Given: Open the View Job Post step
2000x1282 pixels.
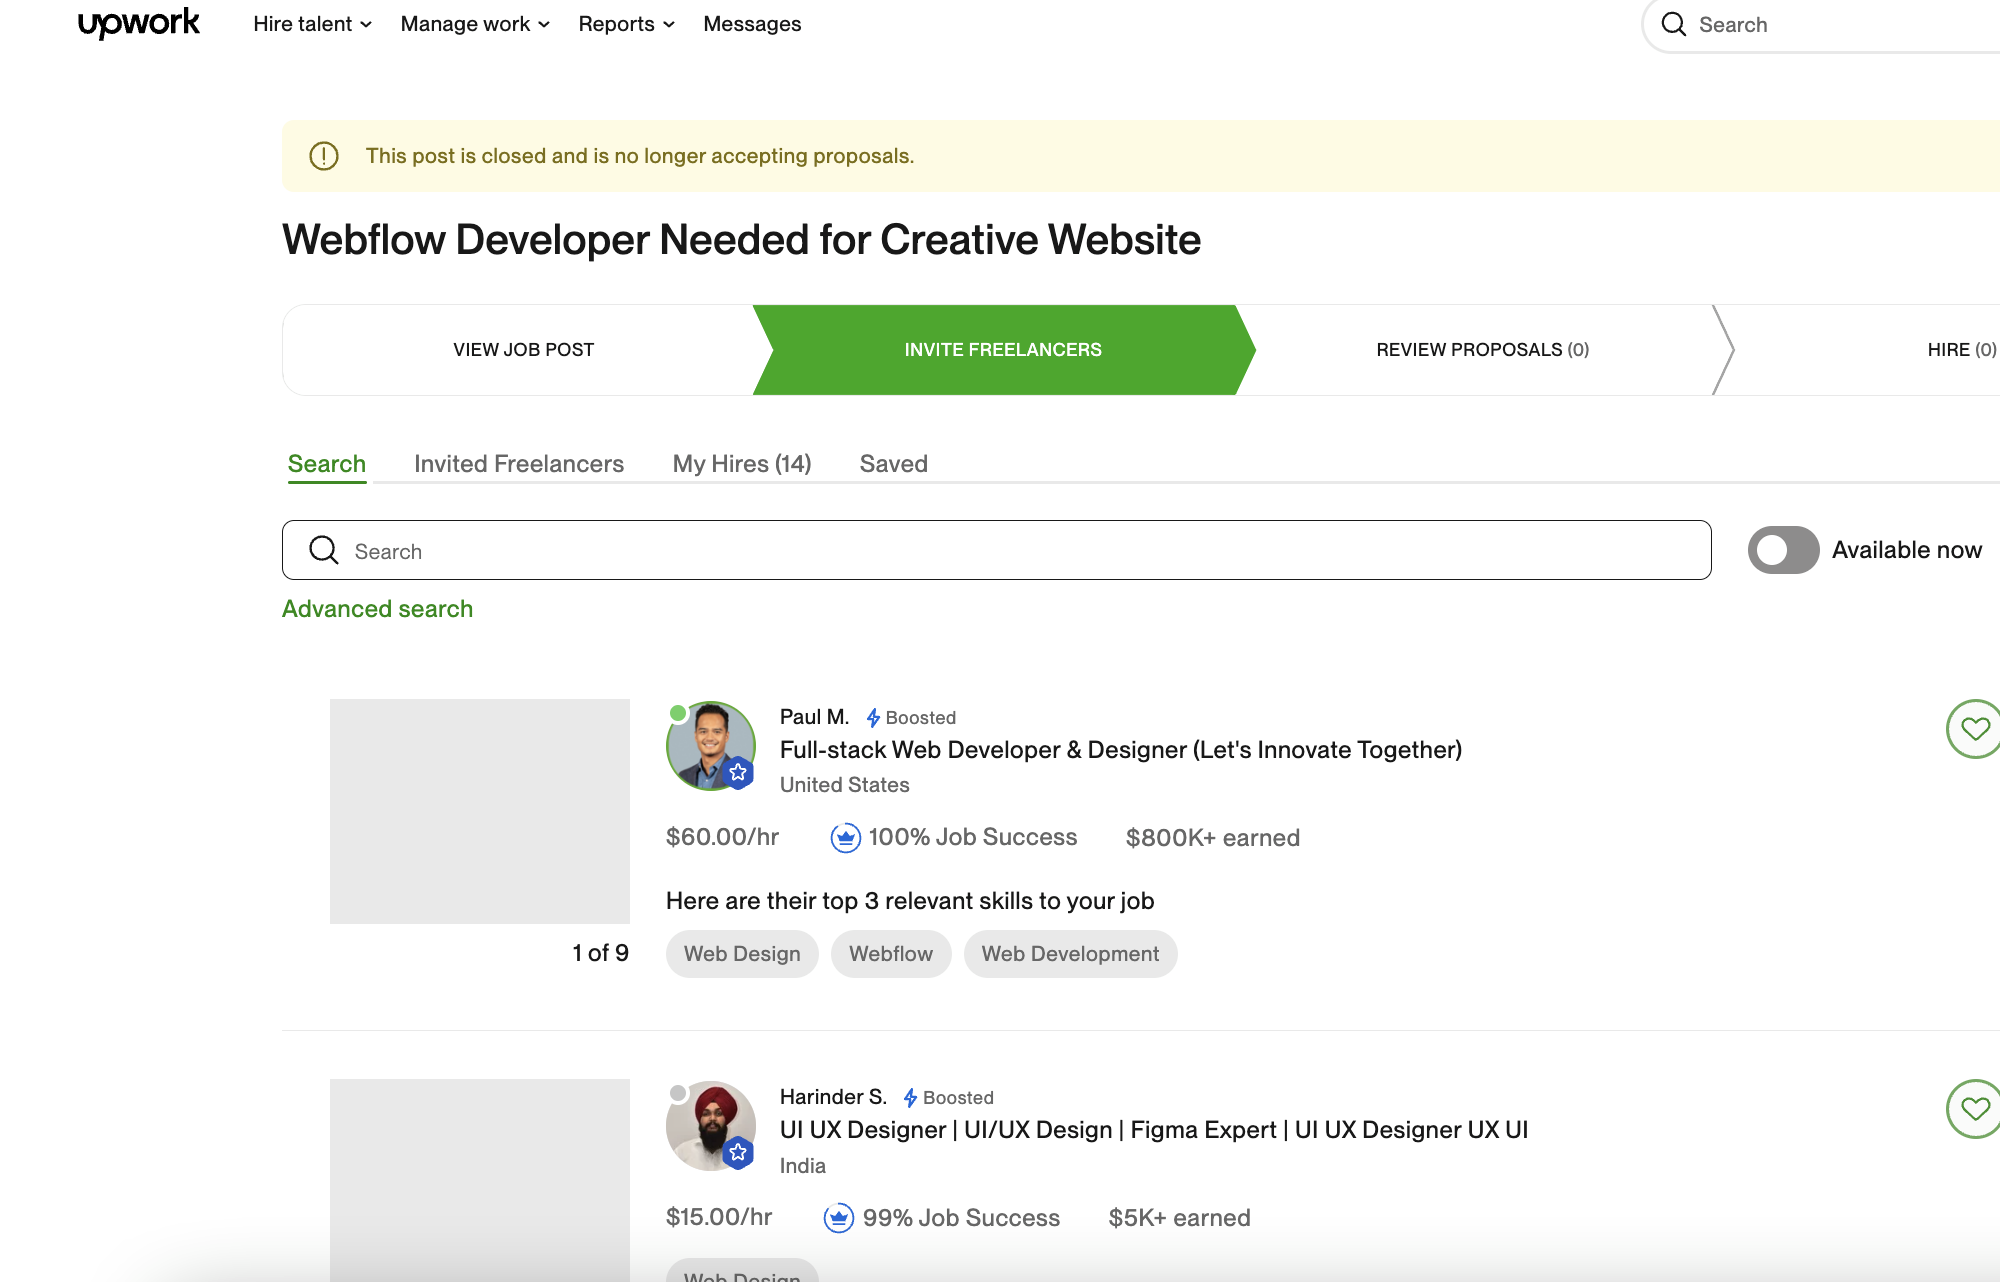Looking at the screenshot, I should point(523,350).
